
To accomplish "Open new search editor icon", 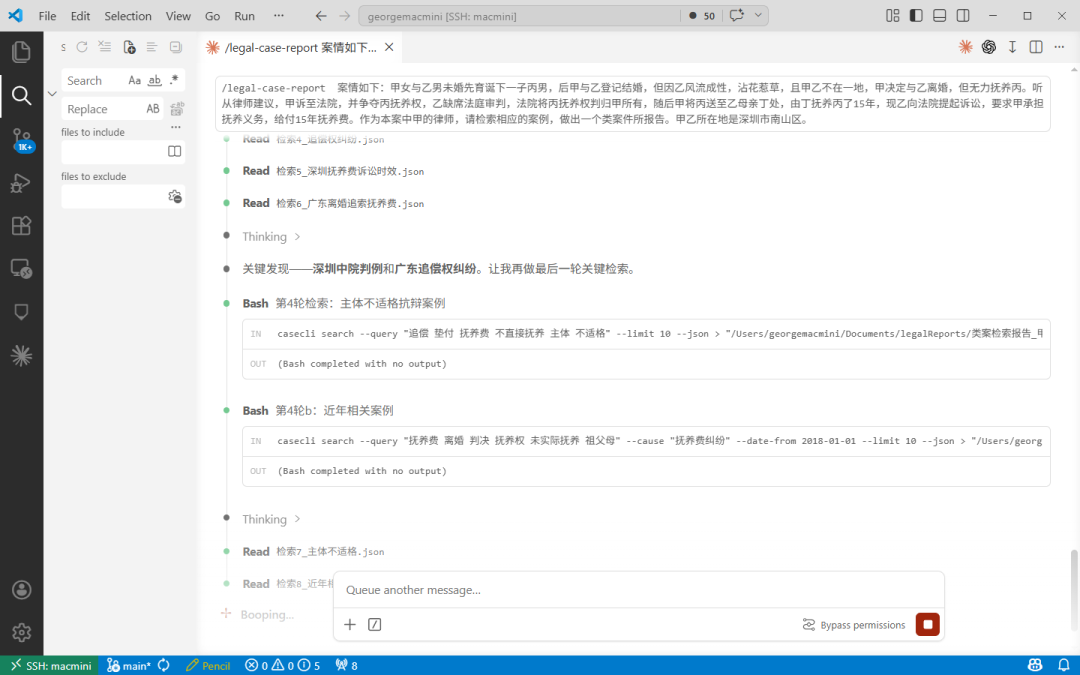I will click(129, 47).
